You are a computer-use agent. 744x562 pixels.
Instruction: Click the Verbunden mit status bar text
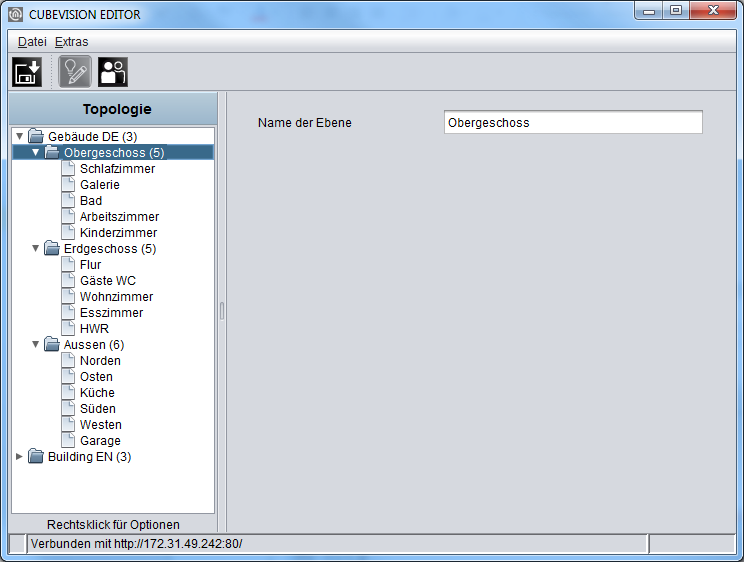tap(136, 543)
